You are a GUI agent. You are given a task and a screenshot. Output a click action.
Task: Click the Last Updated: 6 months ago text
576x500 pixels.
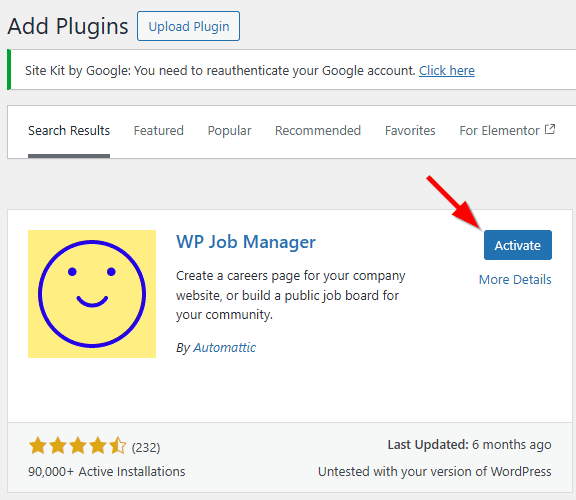click(x=469, y=445)
